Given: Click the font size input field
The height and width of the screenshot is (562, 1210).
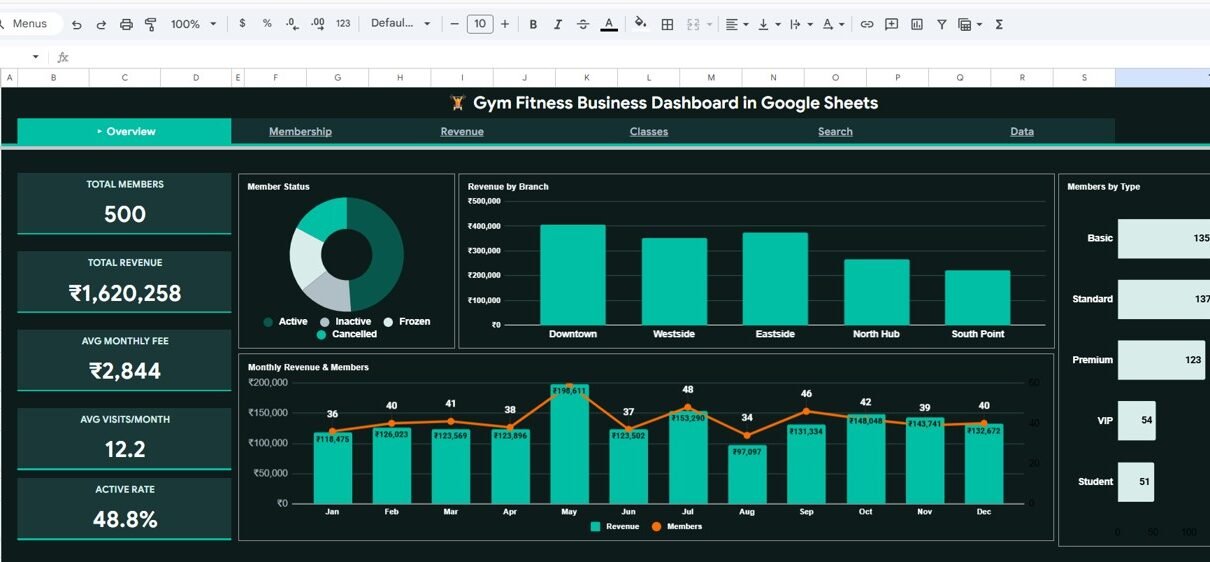Looking at the screenshot, I should 480,24.
